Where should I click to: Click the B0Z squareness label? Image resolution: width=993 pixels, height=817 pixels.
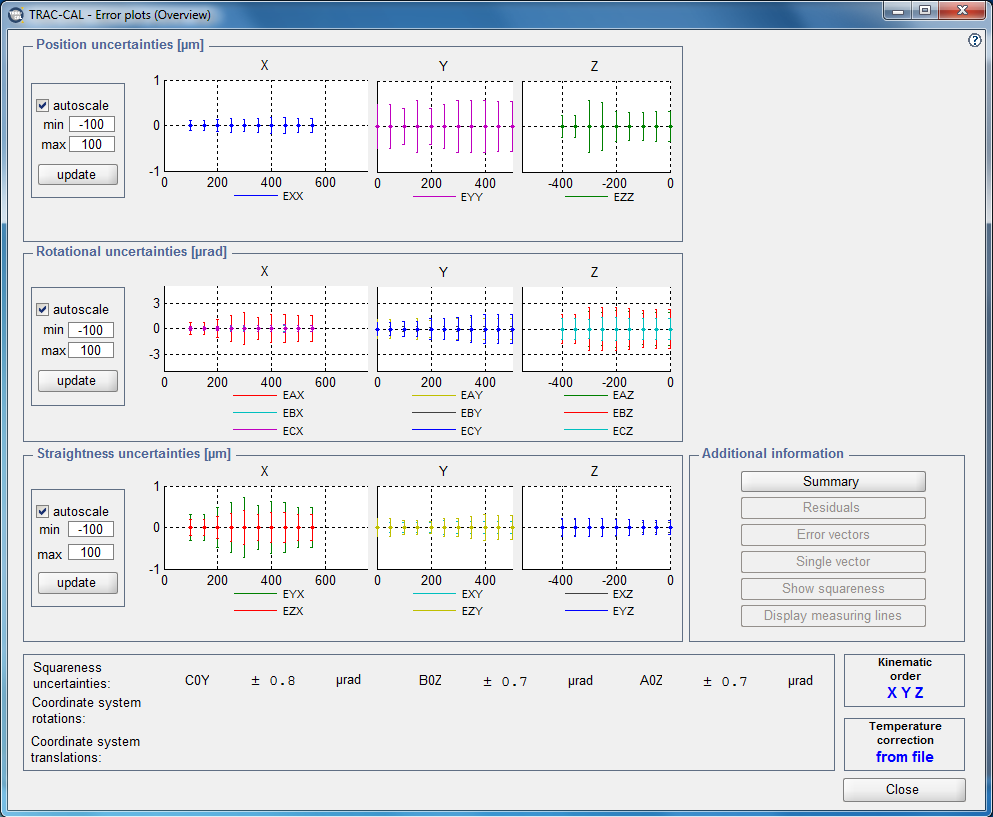pos(430,680)
